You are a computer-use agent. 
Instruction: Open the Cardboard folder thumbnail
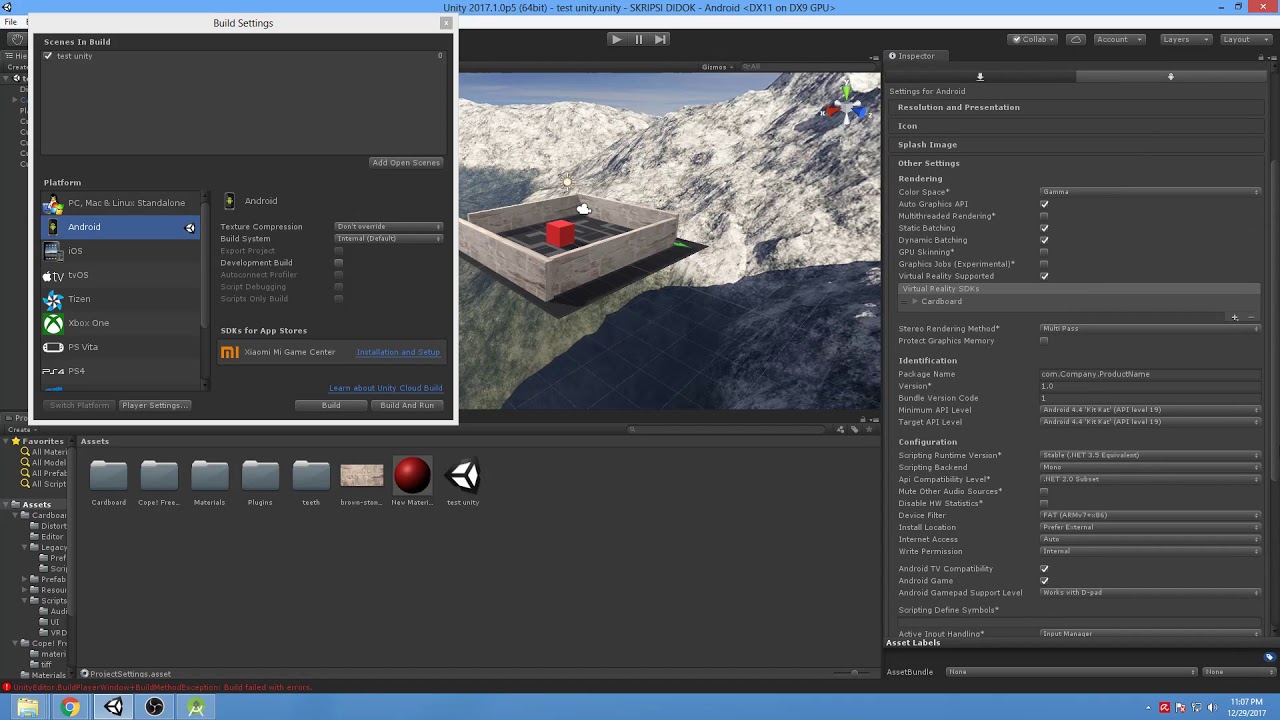pyautogui.click(x=109, y=476)
